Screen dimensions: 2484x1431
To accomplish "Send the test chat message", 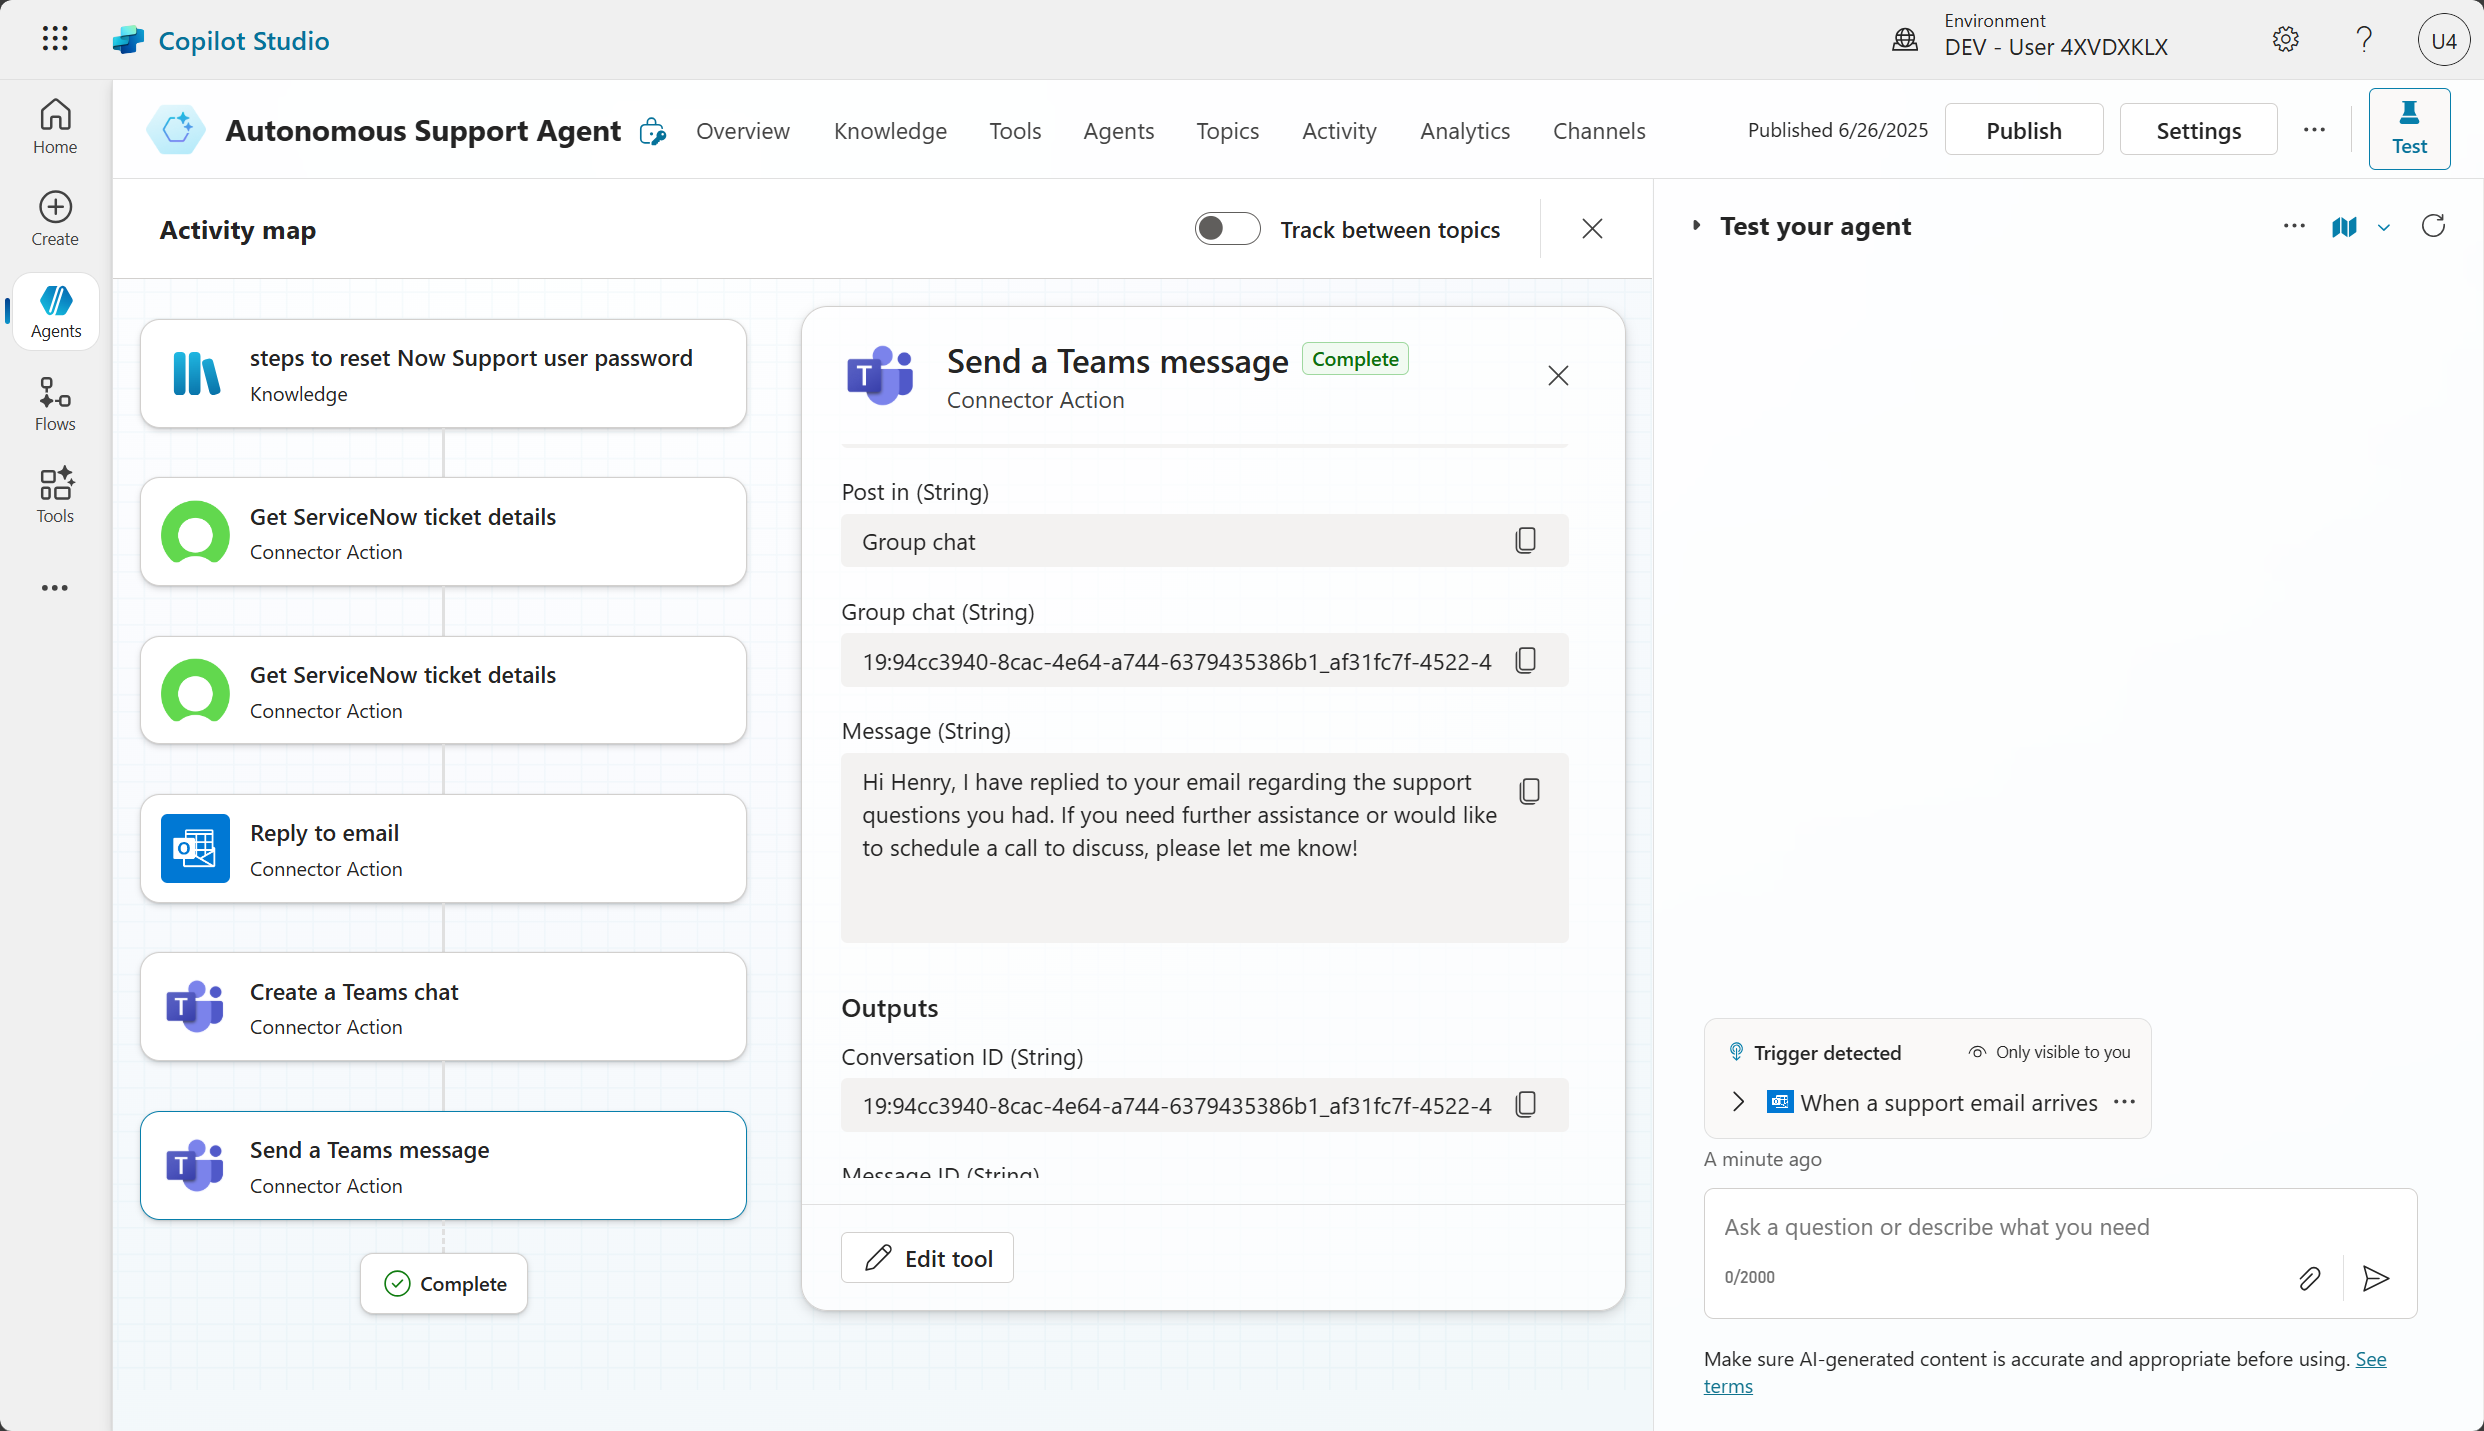I will click(x=2375, y=1278).
